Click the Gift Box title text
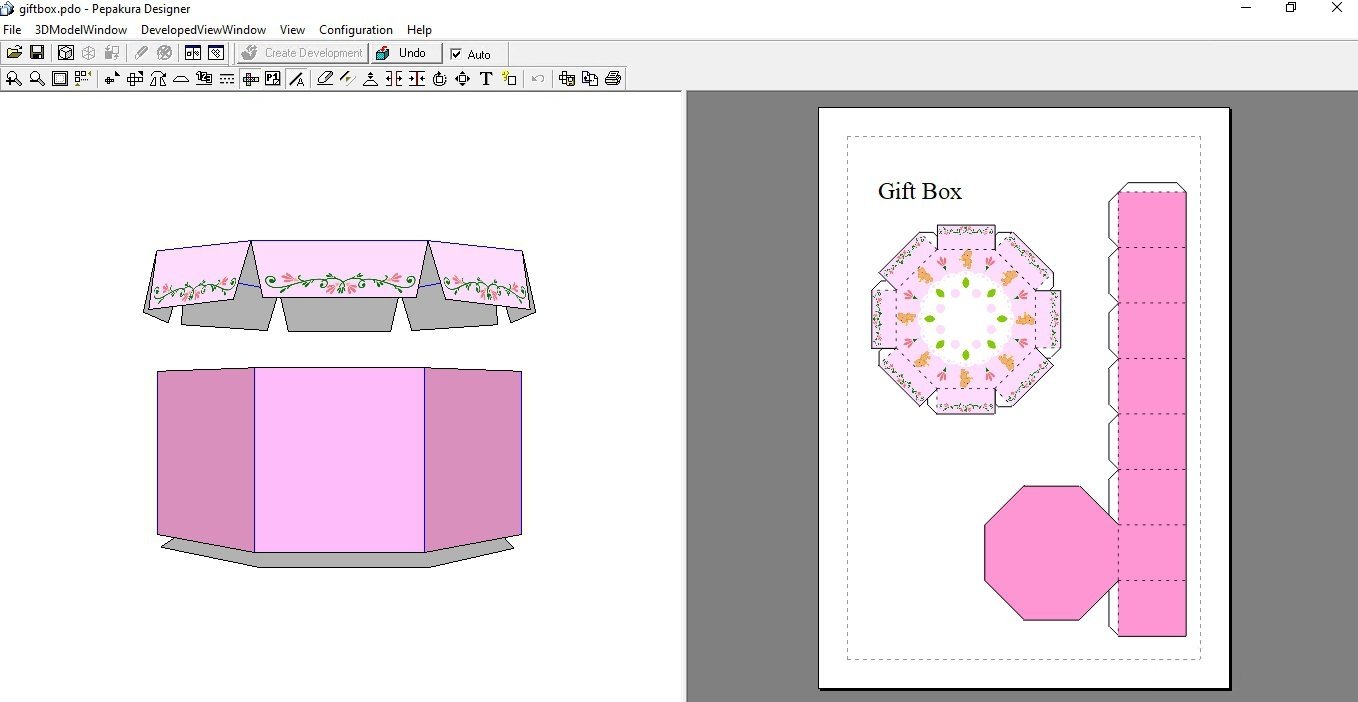This screenshot has width=1358, height=702. pos(920,191)
